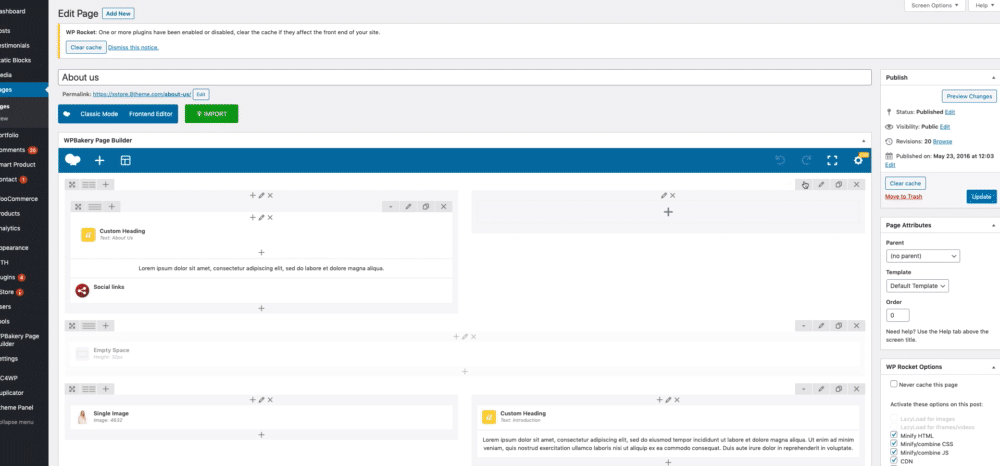Edit the Empty Space row
Image resolution: width=1000 pixels, height=466 pixels.
coord(821,326)
